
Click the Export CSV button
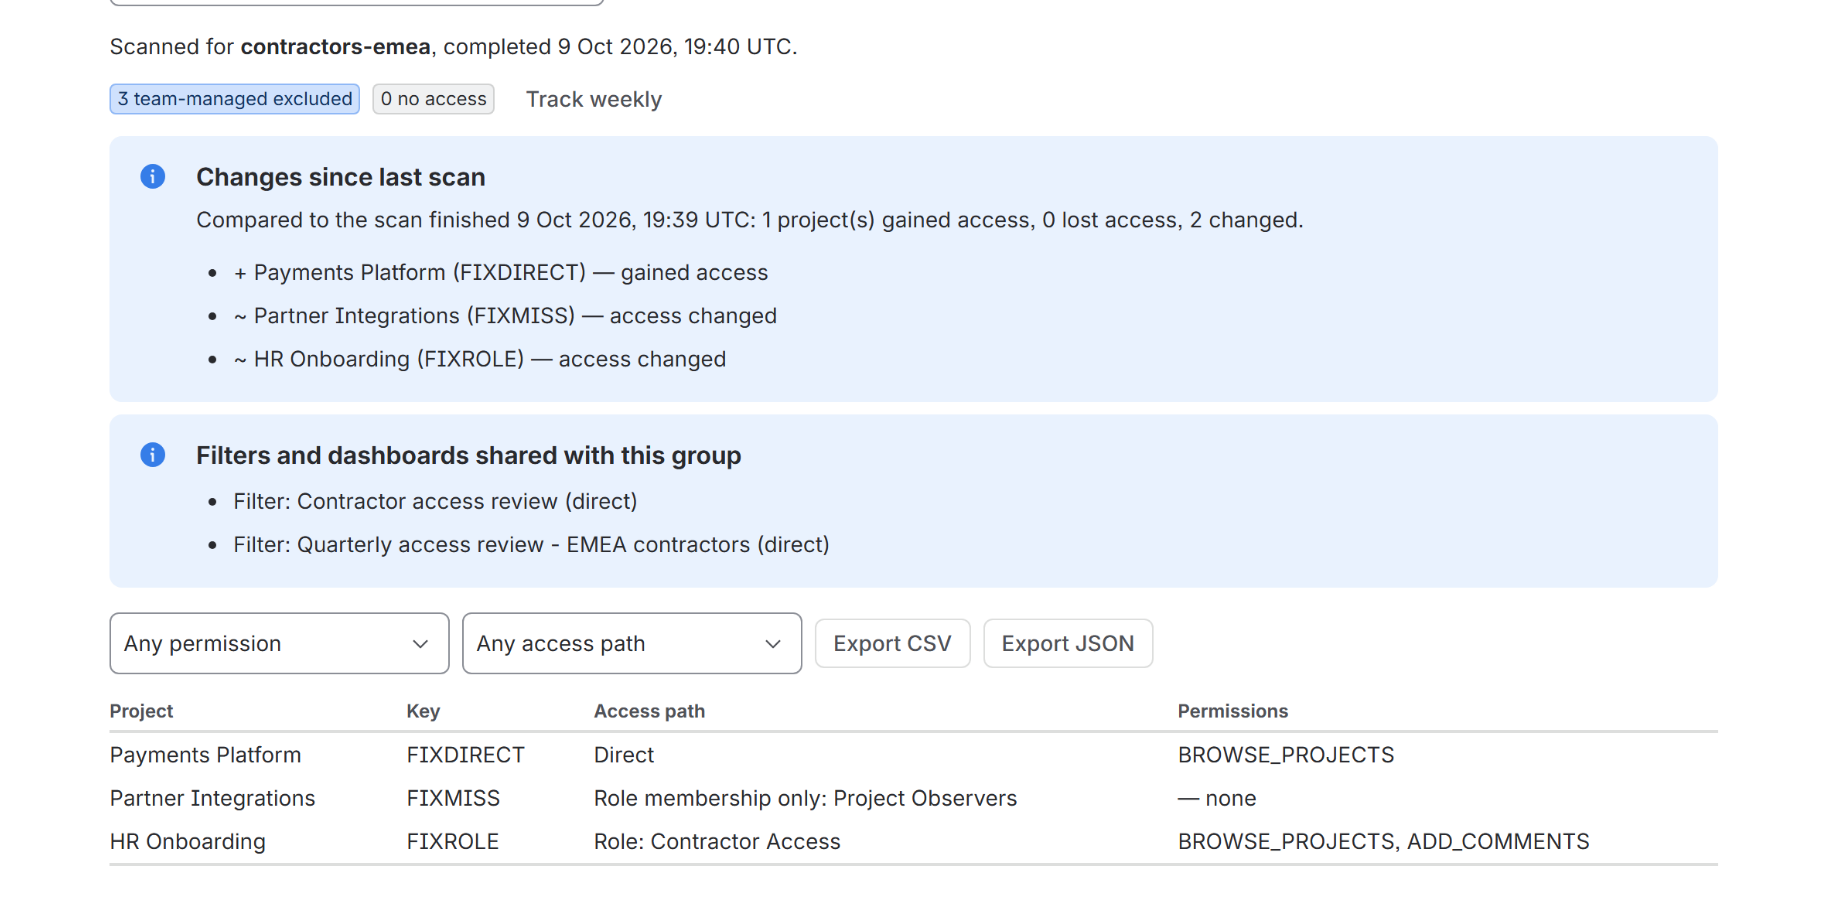(892, 643)
